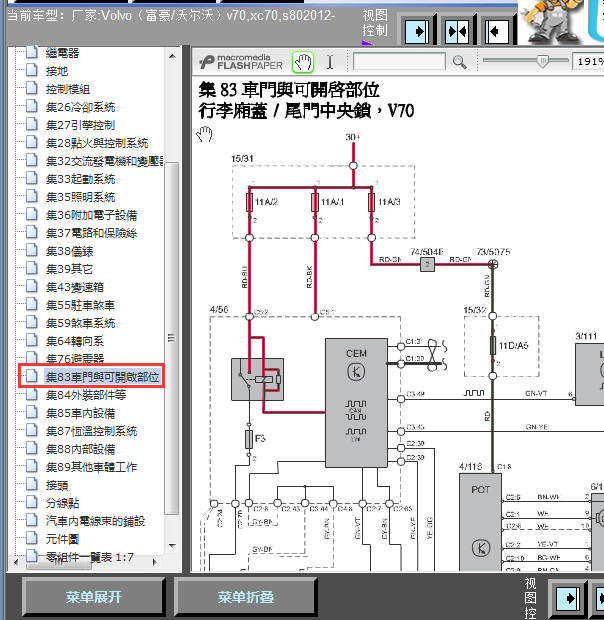This screenshot has height=620, width=604.
Task: Open 集39其它 in the tree
Action: (x=69, y=269)
